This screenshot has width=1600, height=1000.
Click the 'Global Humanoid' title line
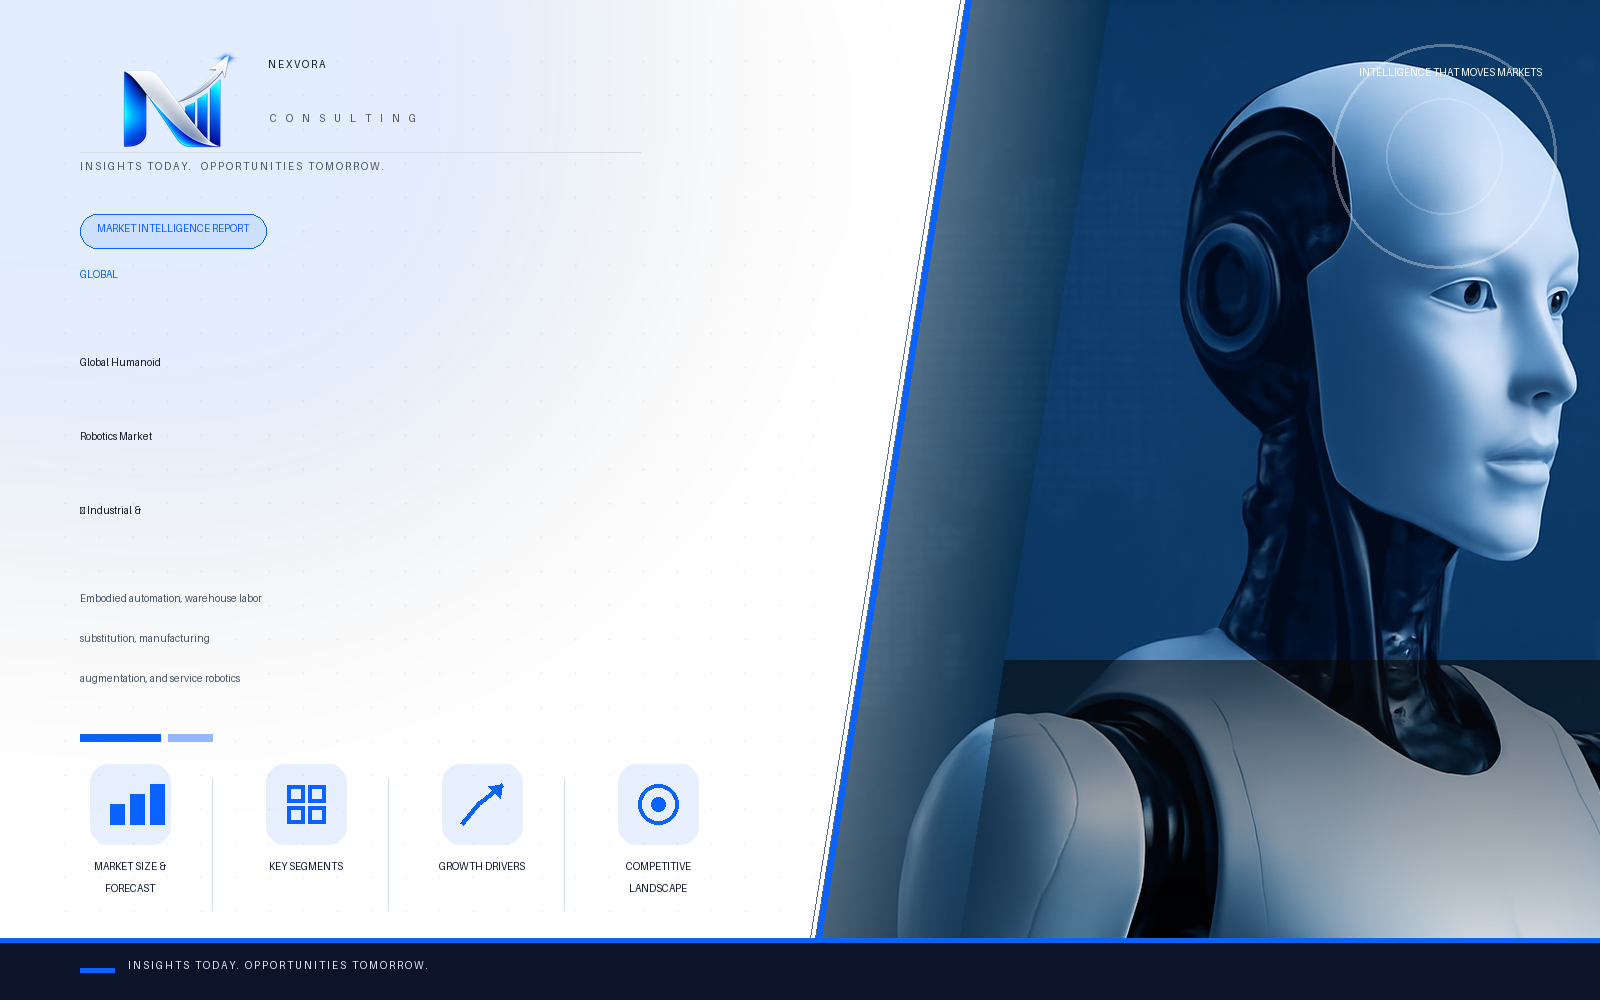pyautogui.click(x=120, y=362)
